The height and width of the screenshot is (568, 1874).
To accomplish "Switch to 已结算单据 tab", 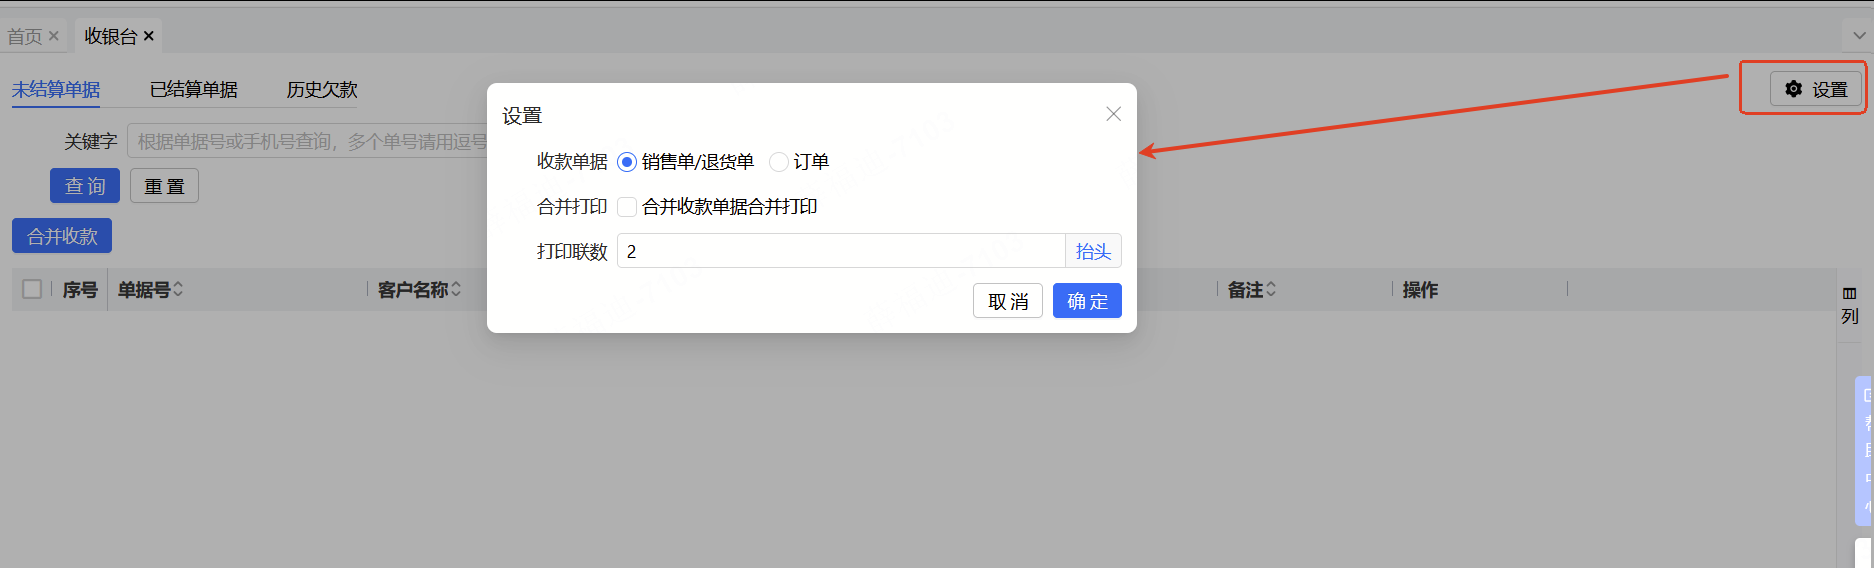I will tap(194, 89).
